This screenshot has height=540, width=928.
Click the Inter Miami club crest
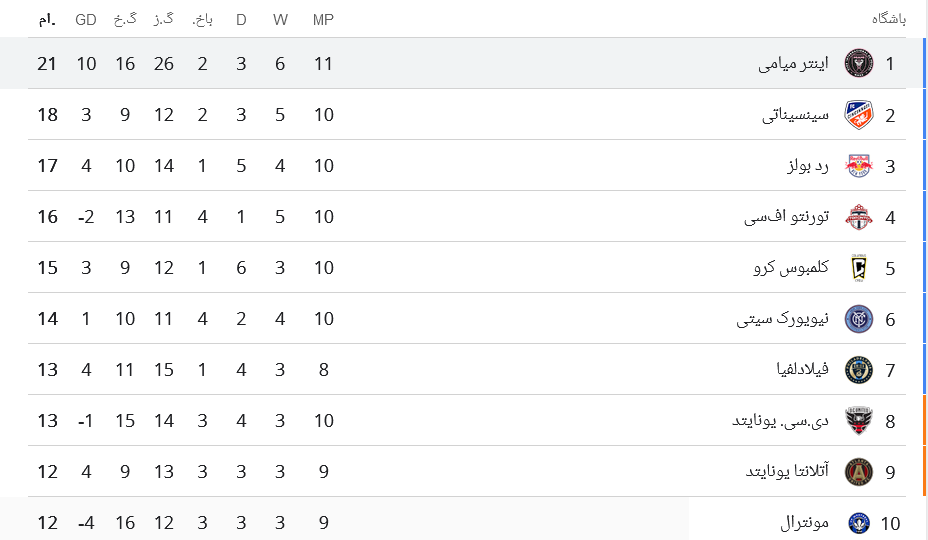tap(859, 63)
